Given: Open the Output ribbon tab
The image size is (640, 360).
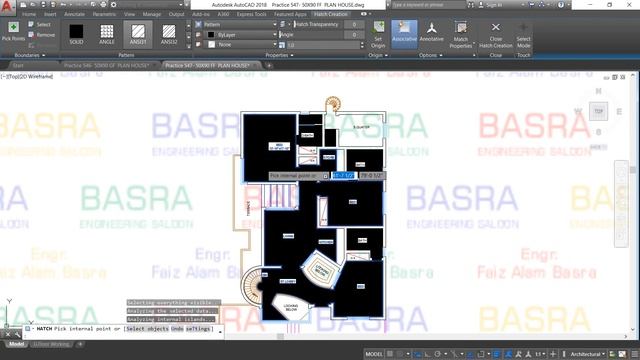Looking at the screenshot, I should point(176,14).
